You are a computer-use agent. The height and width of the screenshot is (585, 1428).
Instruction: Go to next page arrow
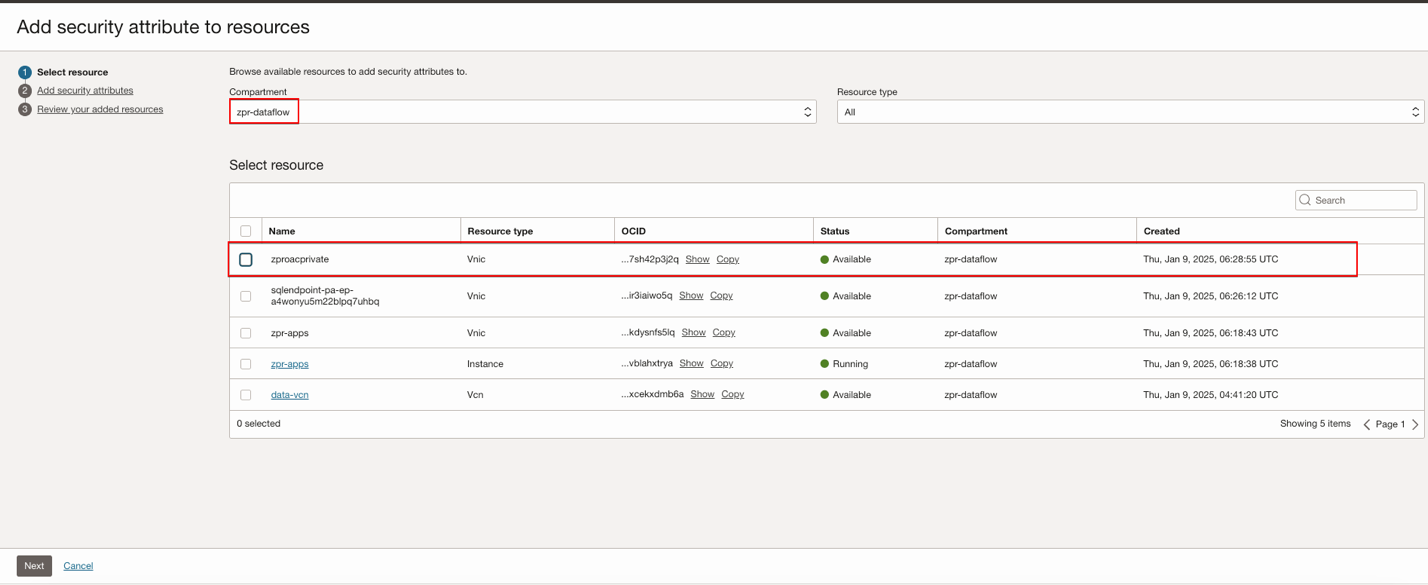(1415, 424)
